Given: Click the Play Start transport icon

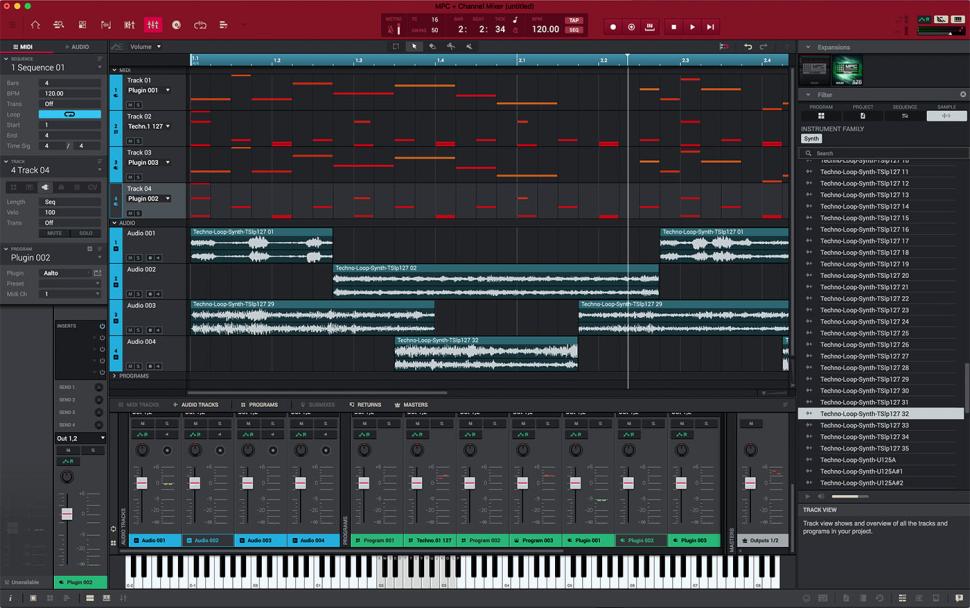Looking at the screenshot, I should [x=711, y=27].
